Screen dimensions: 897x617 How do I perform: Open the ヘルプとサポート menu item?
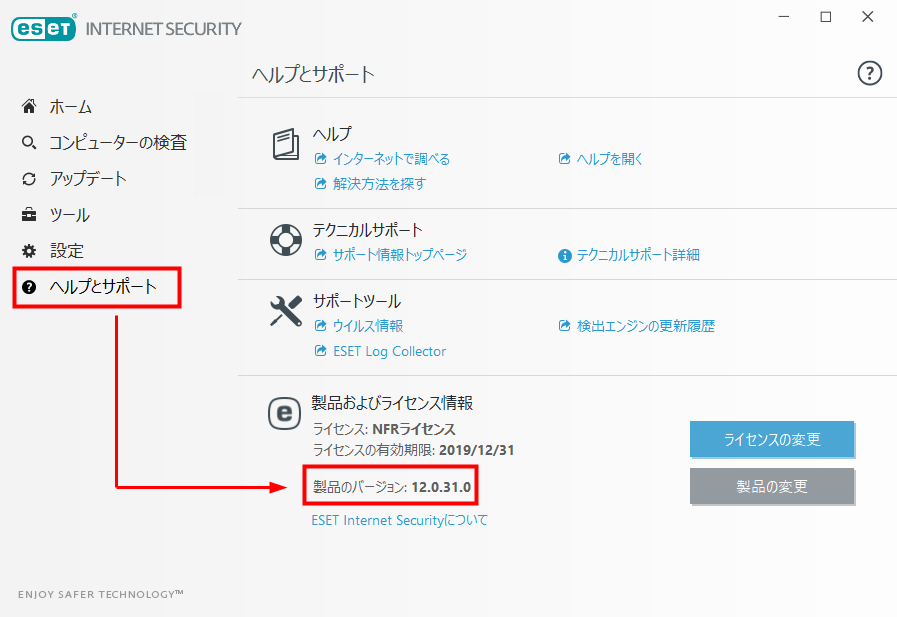pyautogui.click(x=97, y=287)
